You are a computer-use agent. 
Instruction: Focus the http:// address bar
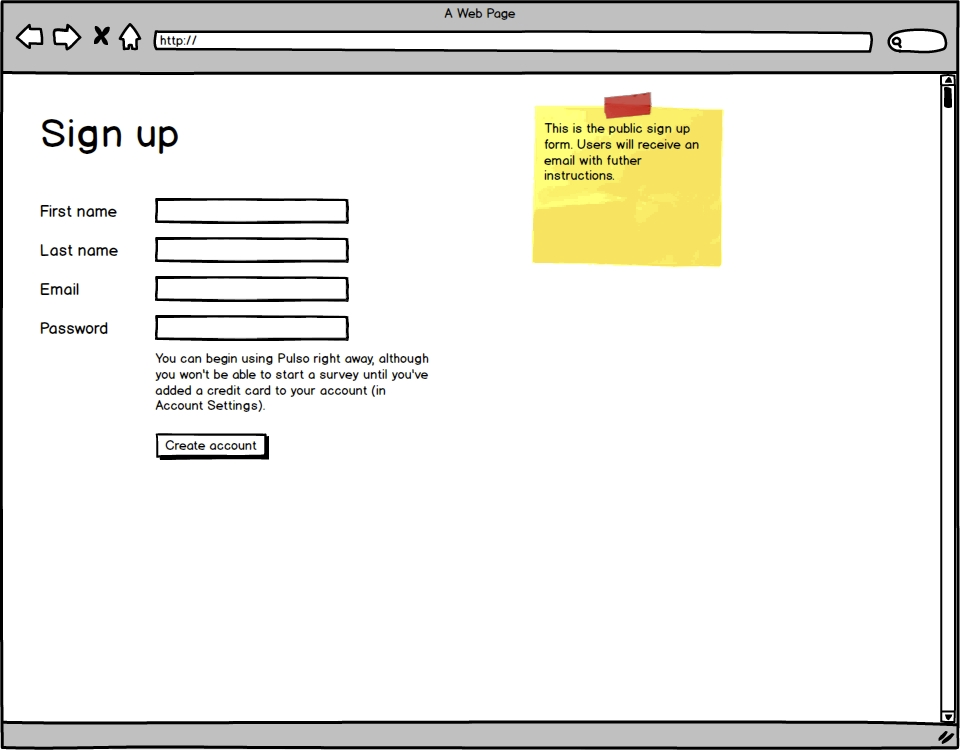click(513, 41)
